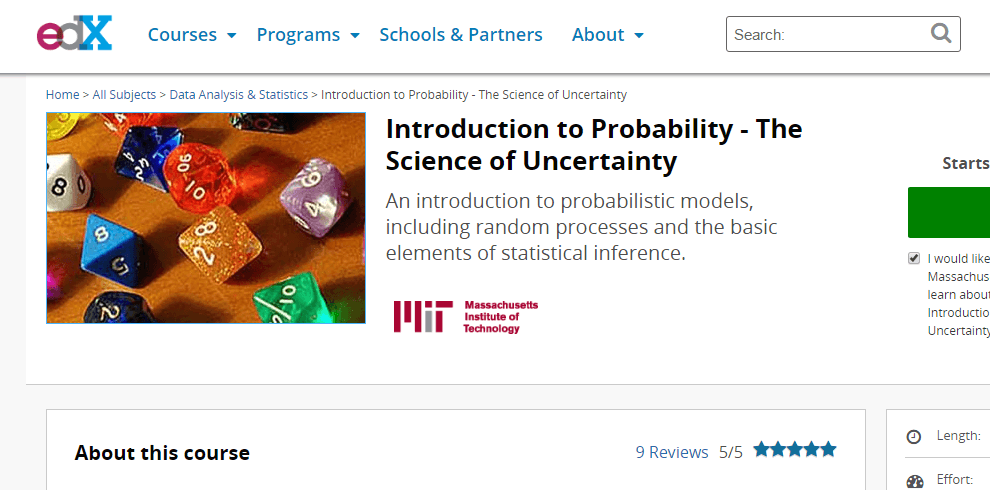
Task: Click the course title heading
Action: point(593,145)
